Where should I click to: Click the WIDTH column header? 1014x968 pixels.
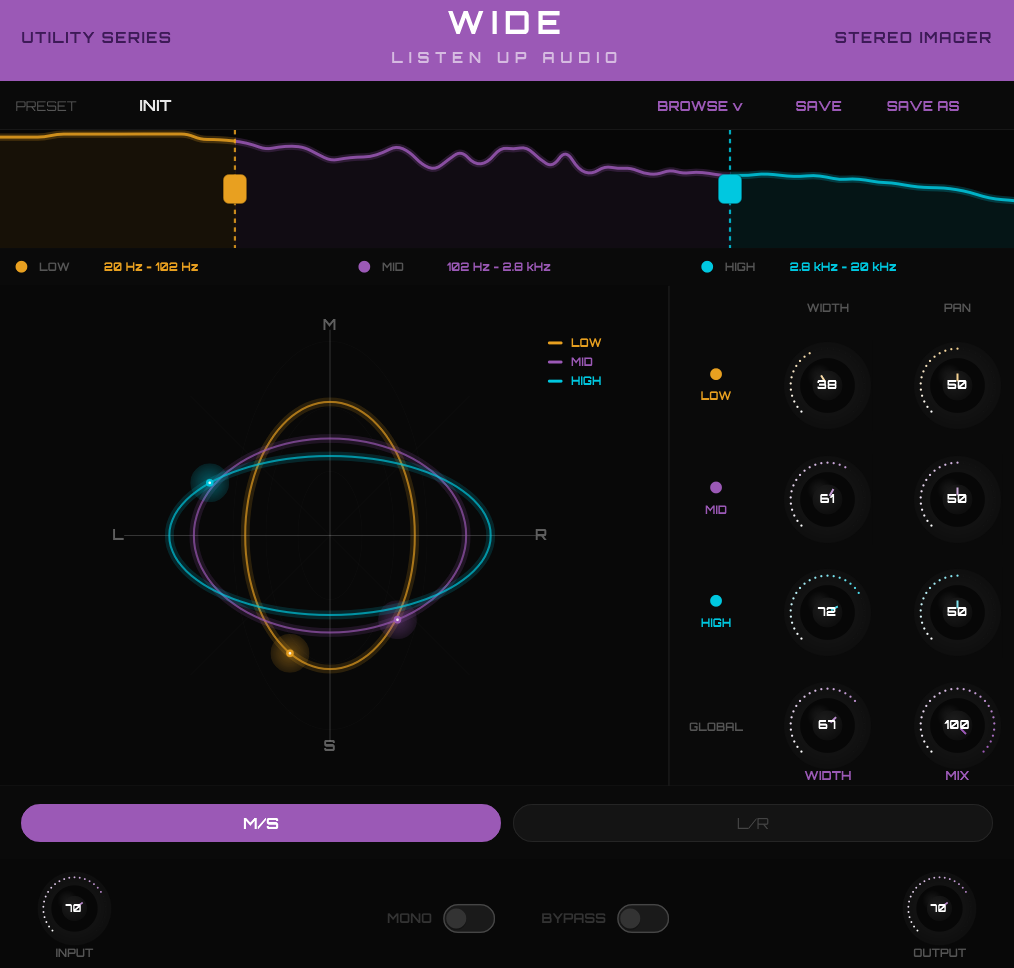(x=828, y=308)
